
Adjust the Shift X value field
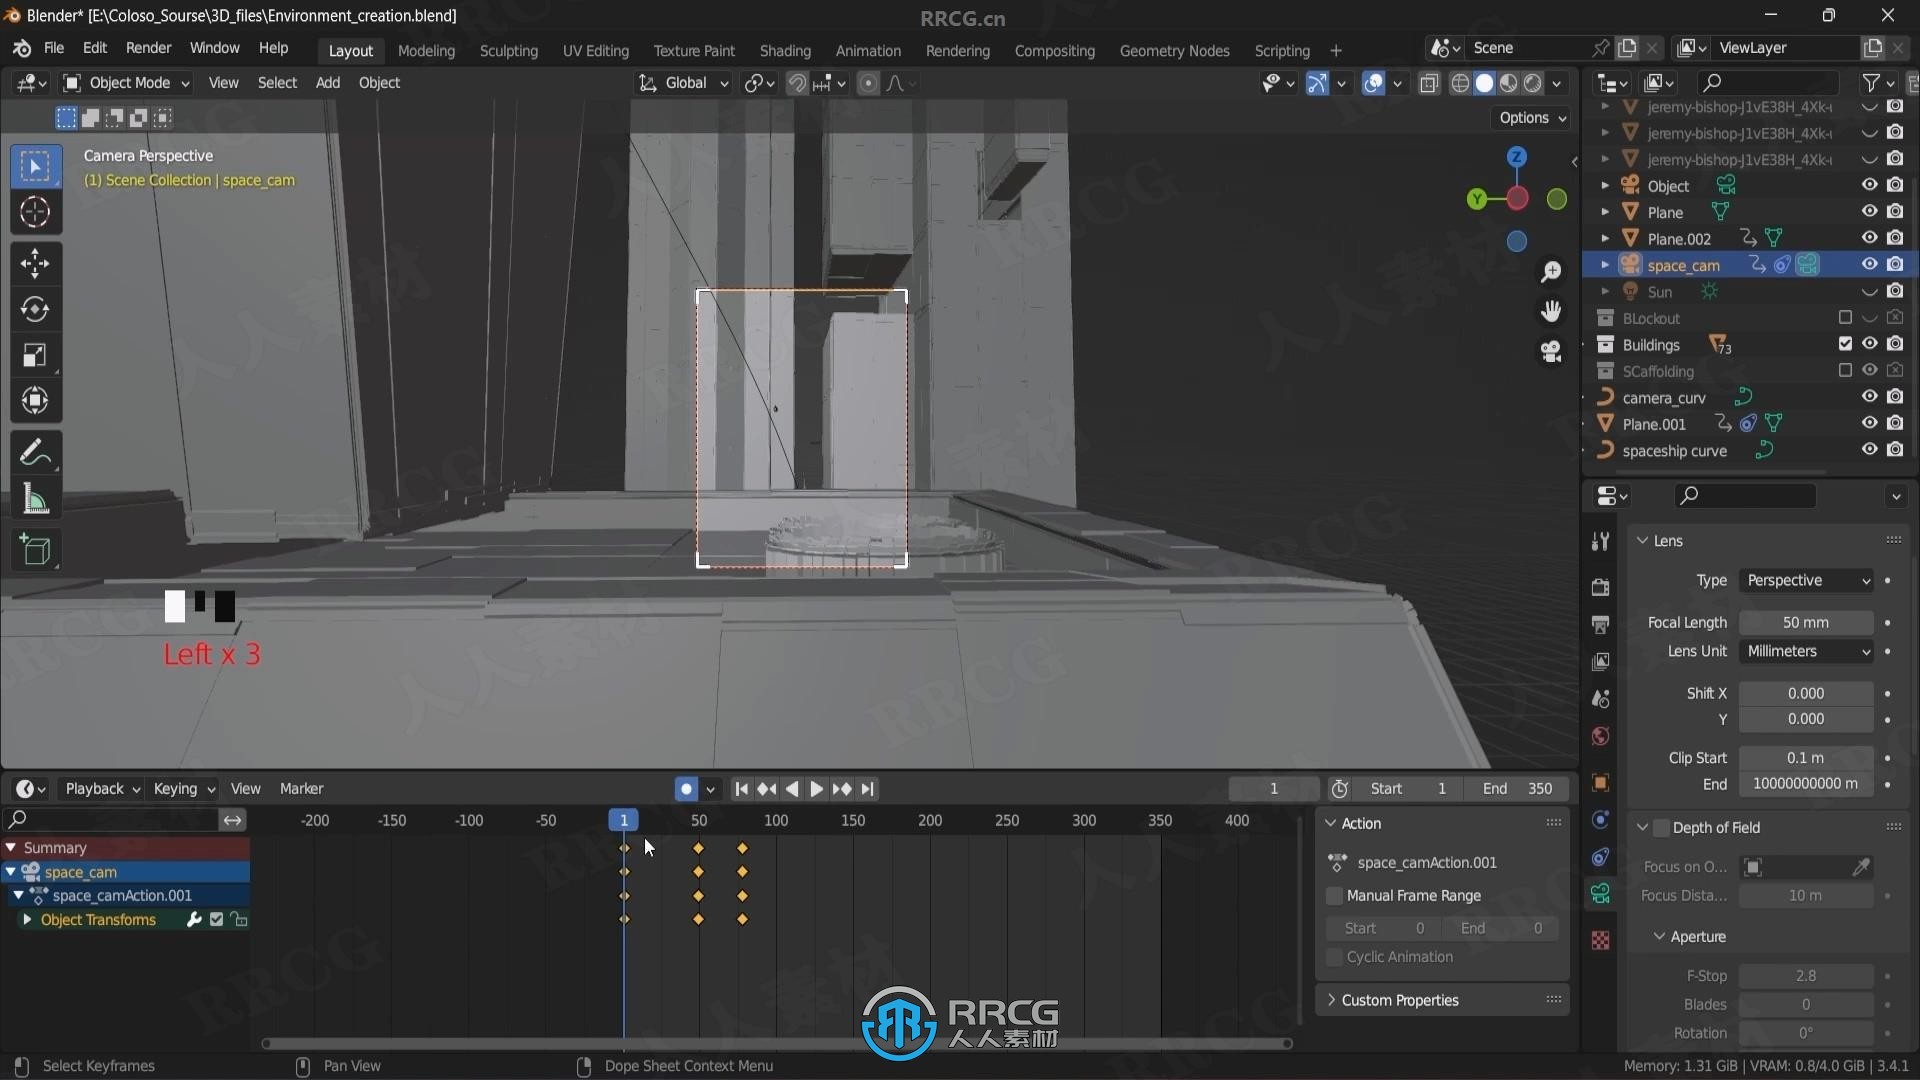tap(1806, 694)
